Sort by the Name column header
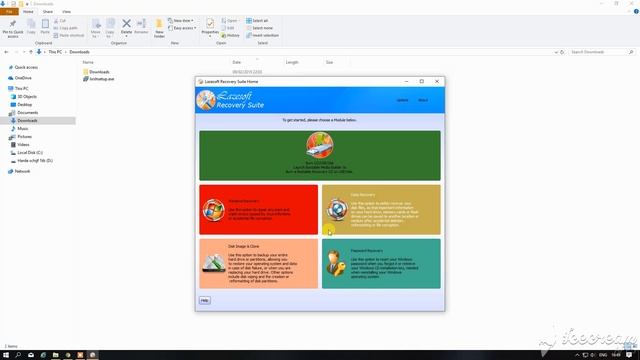 click(88, 62)
